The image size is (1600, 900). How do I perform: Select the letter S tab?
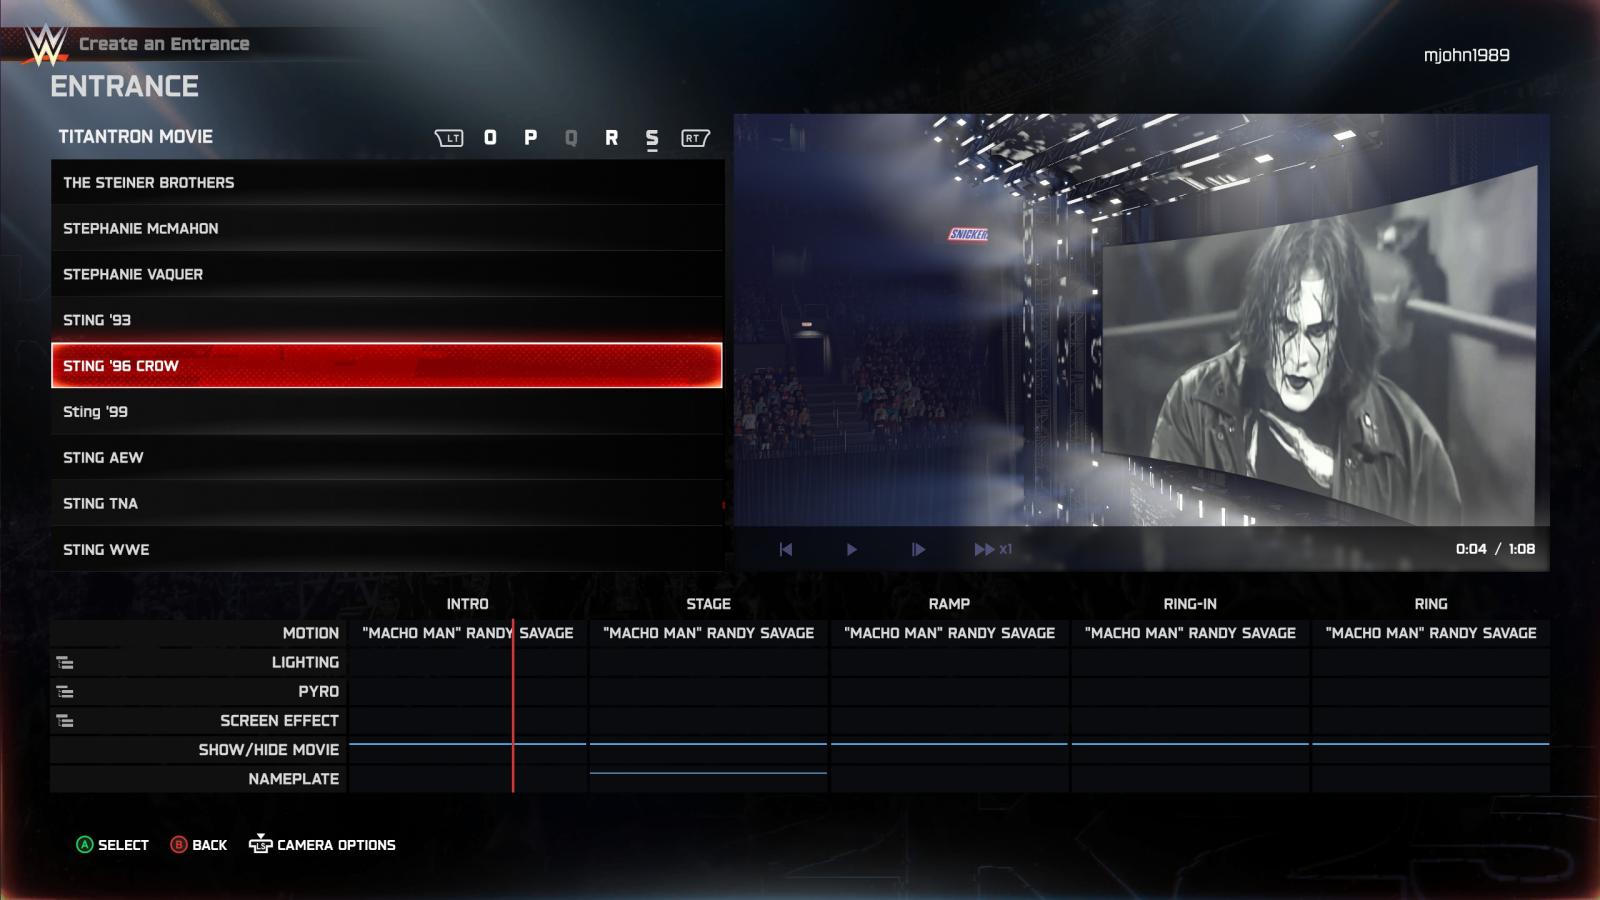pos(652,138)
